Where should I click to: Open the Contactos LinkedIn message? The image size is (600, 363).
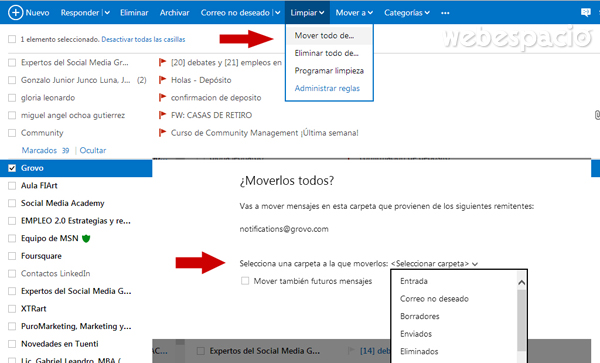pyautogui.click(x=55, y=273)
